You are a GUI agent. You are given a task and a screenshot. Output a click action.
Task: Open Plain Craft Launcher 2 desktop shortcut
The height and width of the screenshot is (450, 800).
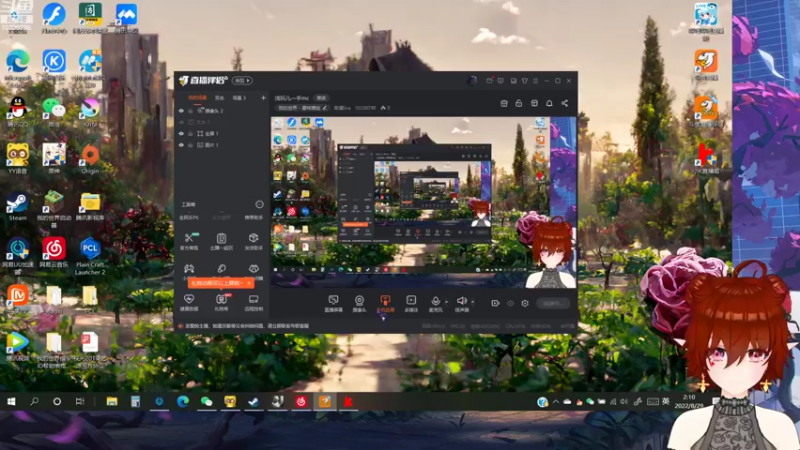[90, 256]
